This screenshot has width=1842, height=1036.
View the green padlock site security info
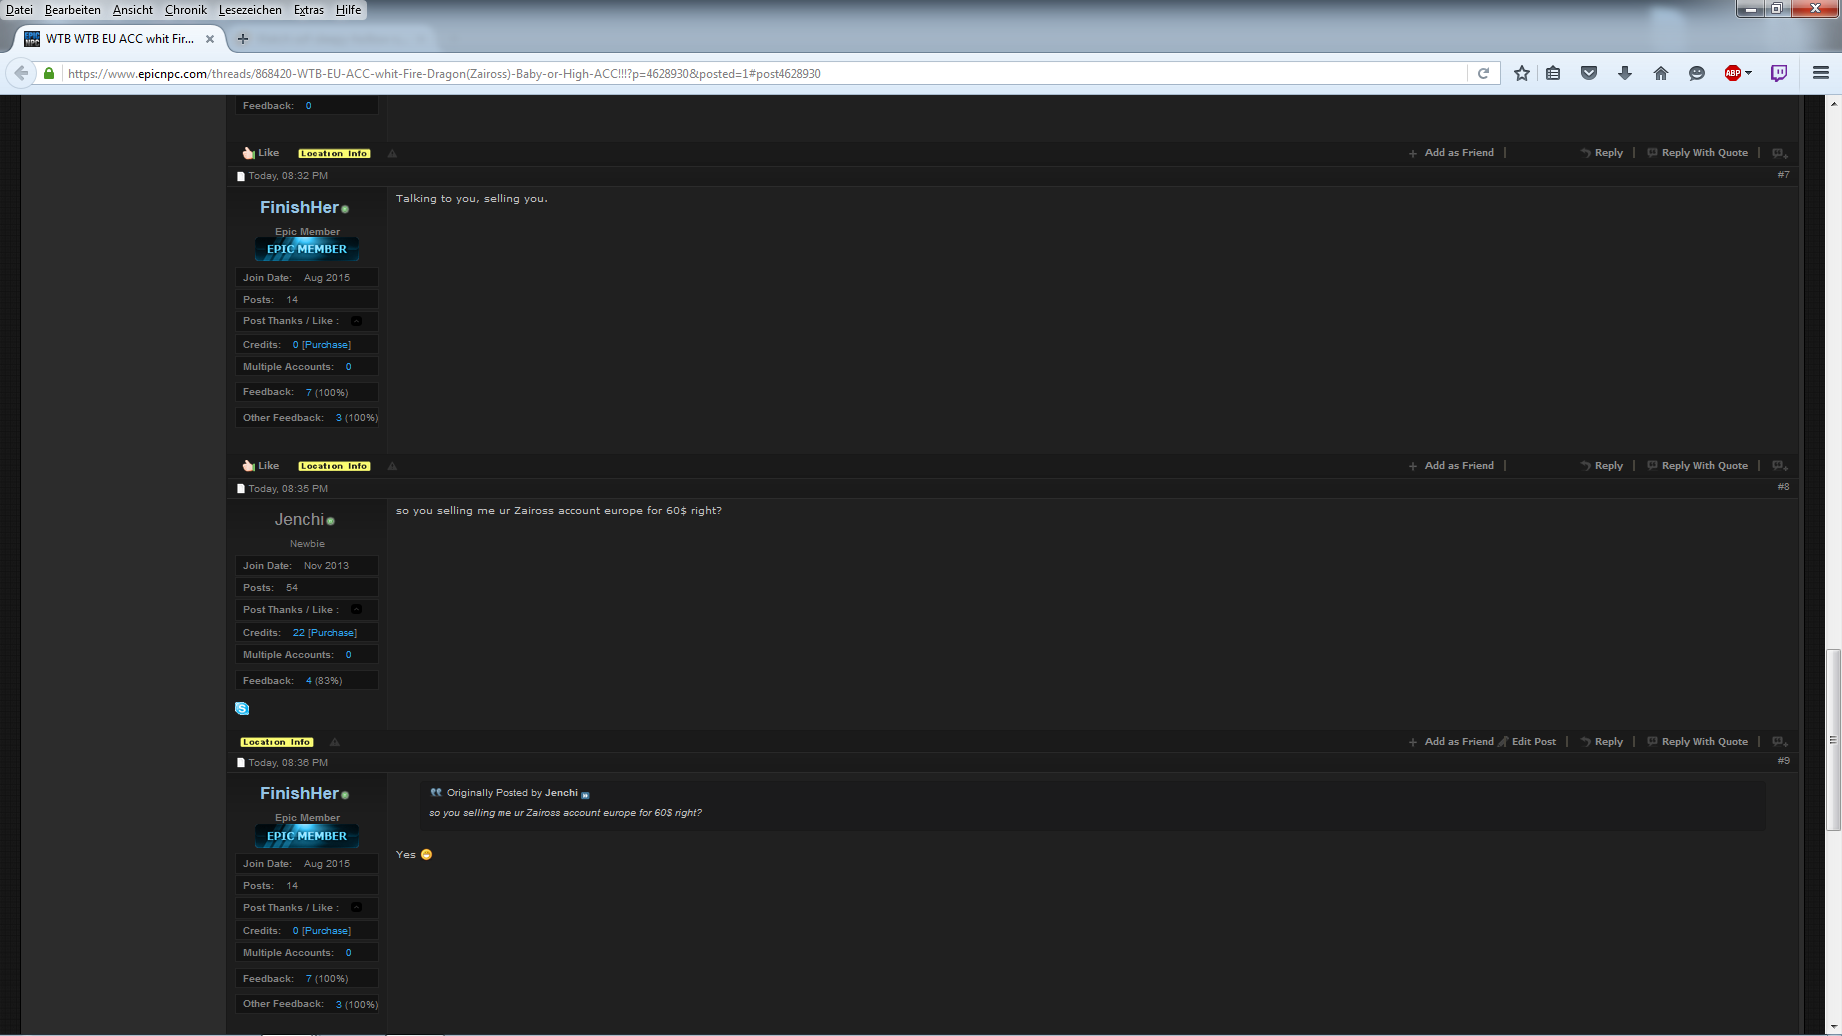click(49, 73)
